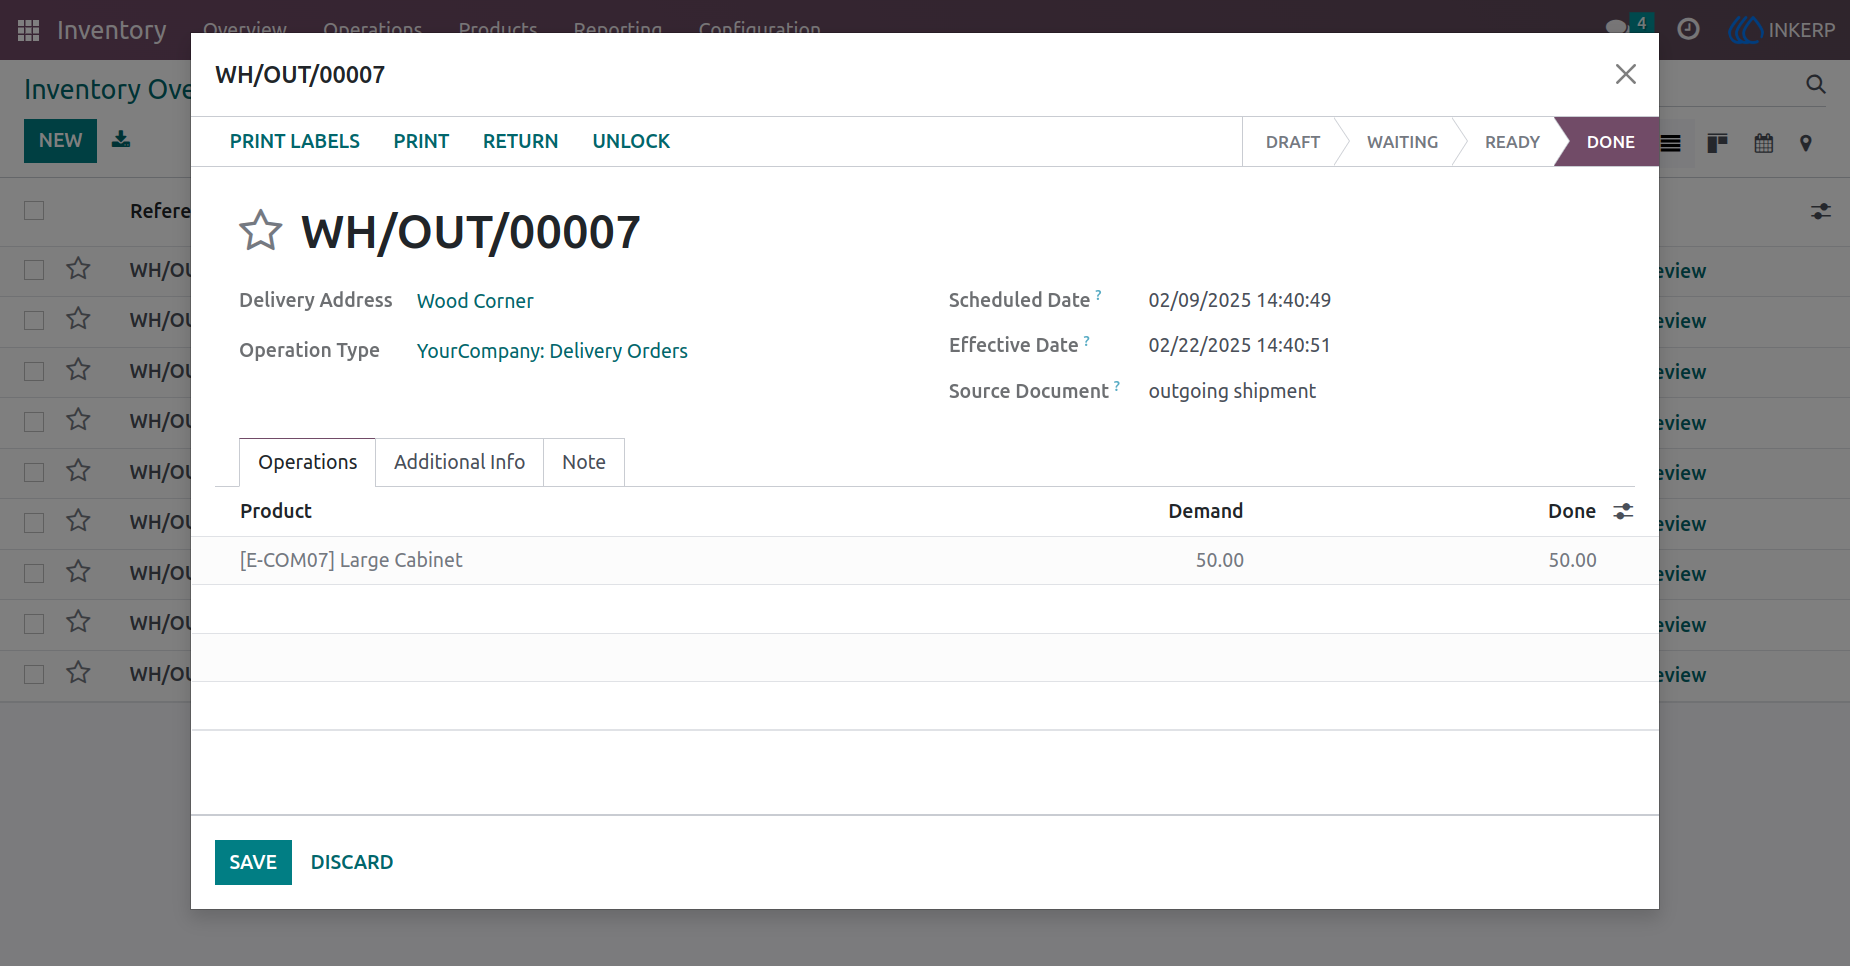Star the last transfer row in list
Image resolution: width=1850 pixels, height=966 pixels.
78,673
